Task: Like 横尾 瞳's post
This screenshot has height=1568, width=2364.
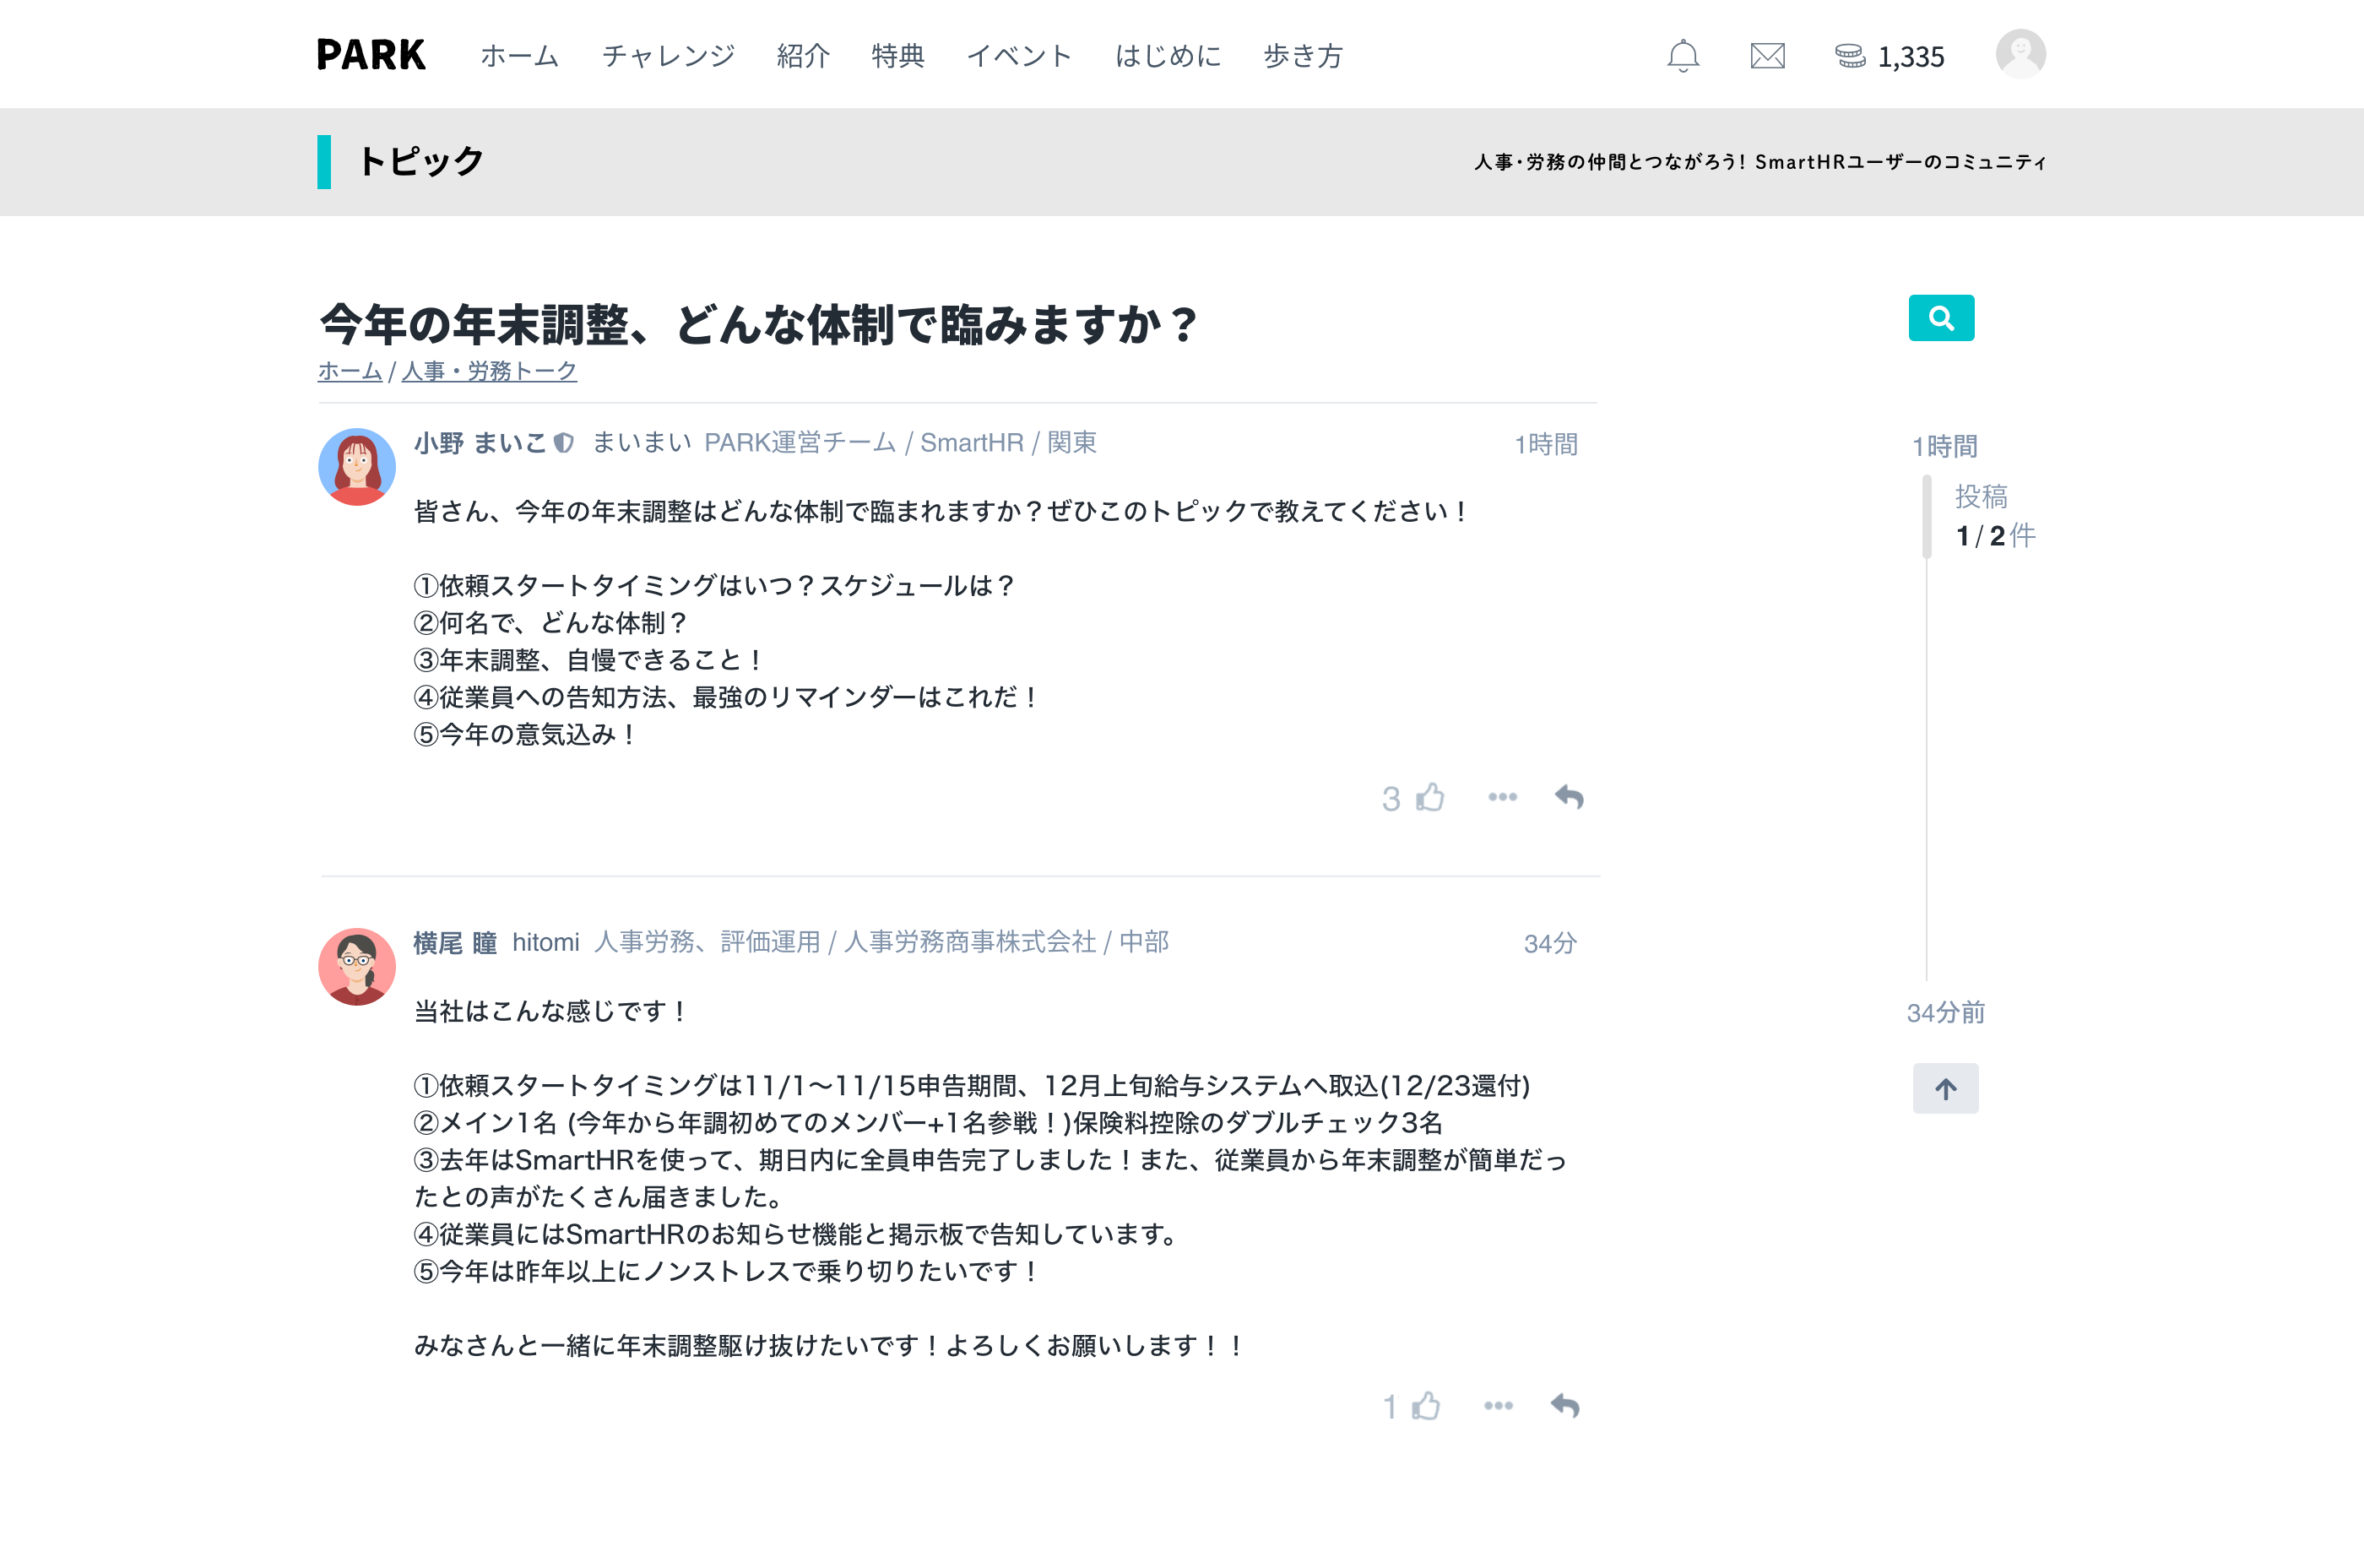Action: (x=1426, y=1406)
